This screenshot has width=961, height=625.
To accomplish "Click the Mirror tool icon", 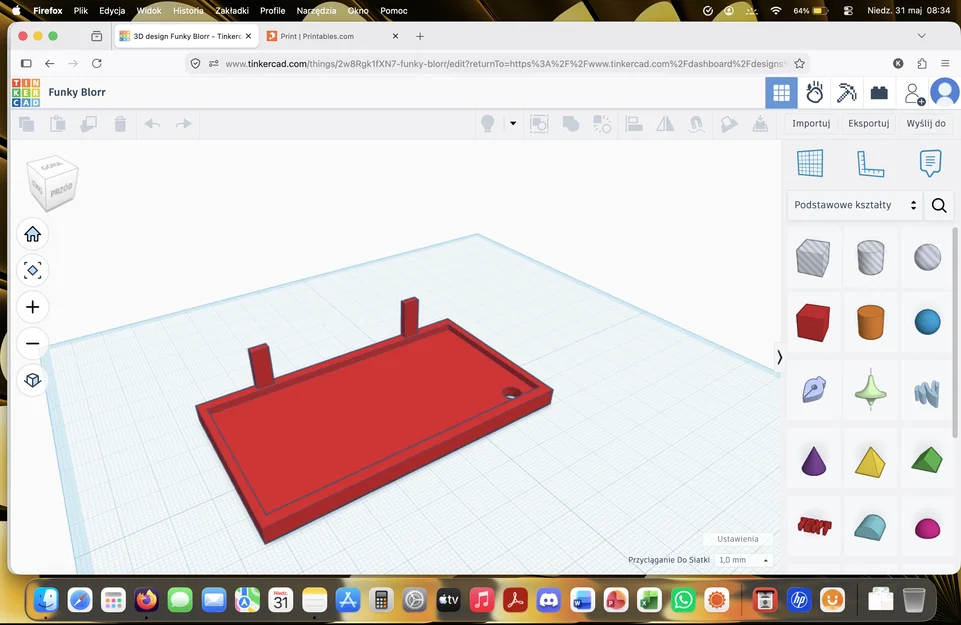I will pos(665,124).
